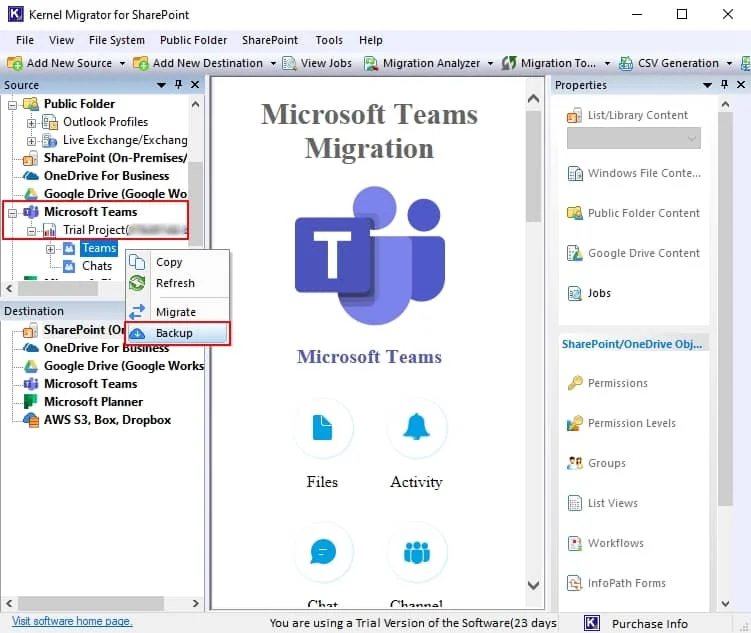Expand the Teams tree node
Screen dimensions: 751x633
point(50,249)
